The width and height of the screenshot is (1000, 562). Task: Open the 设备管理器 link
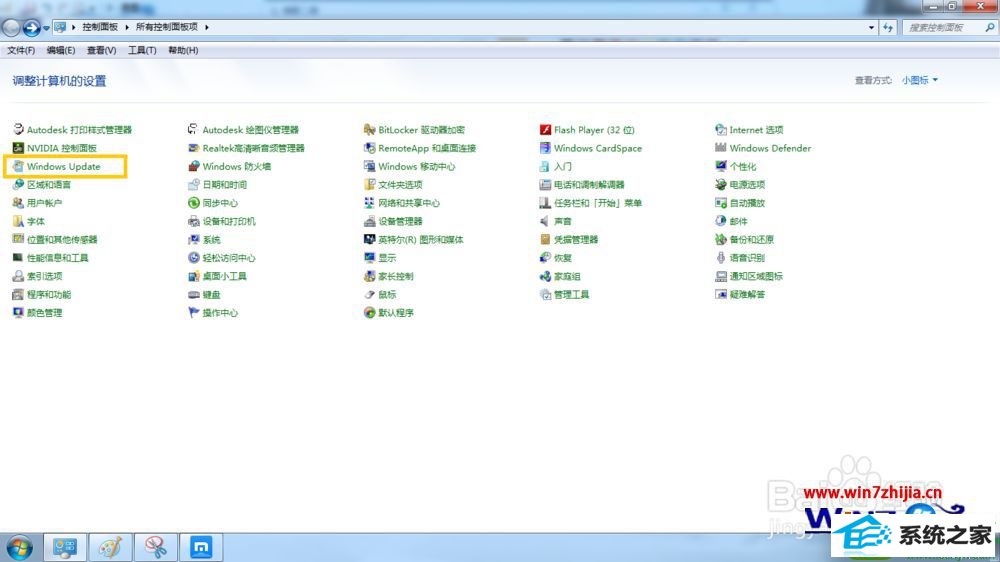pos(400,221)
